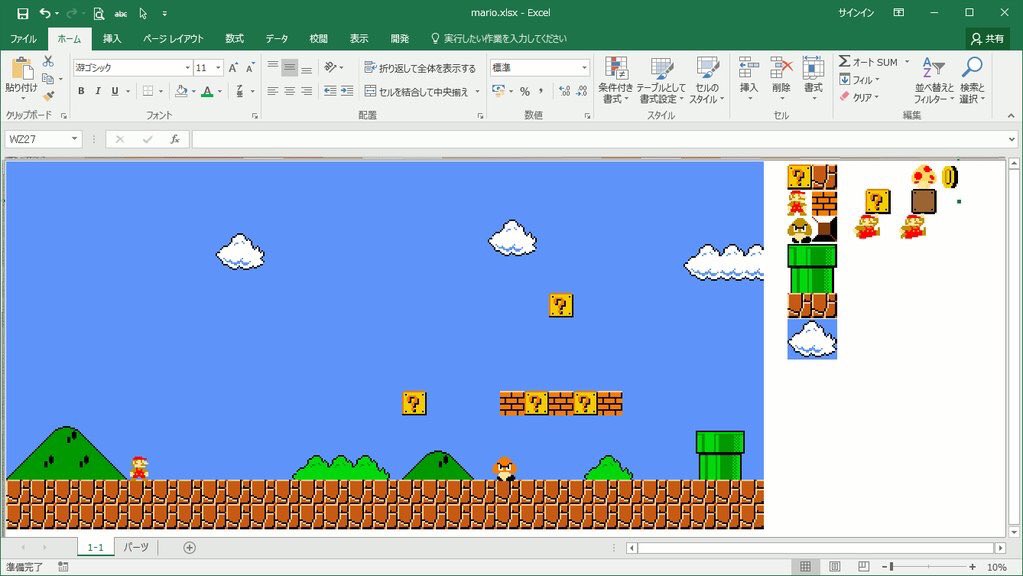Switch to the データ ribbon tab
This screenshot has height=576, width=1023.
click(277, 38)
